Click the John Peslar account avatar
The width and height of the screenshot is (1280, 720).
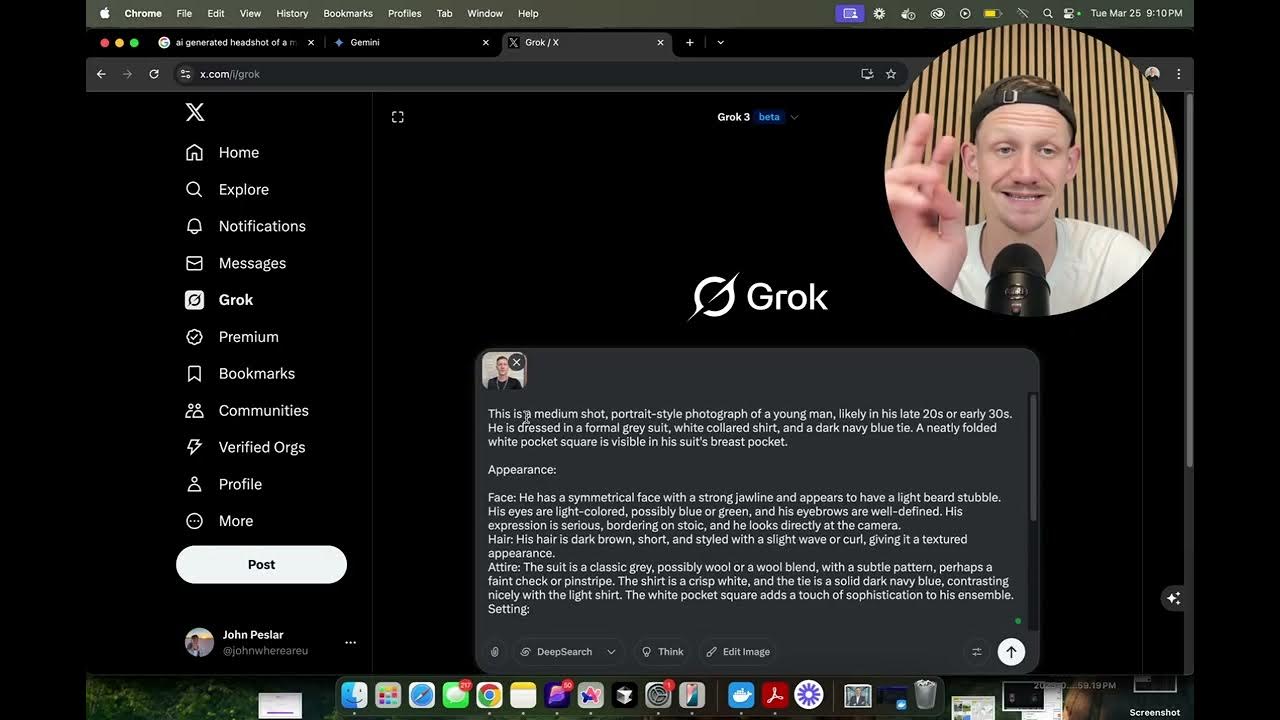point(199,642)
